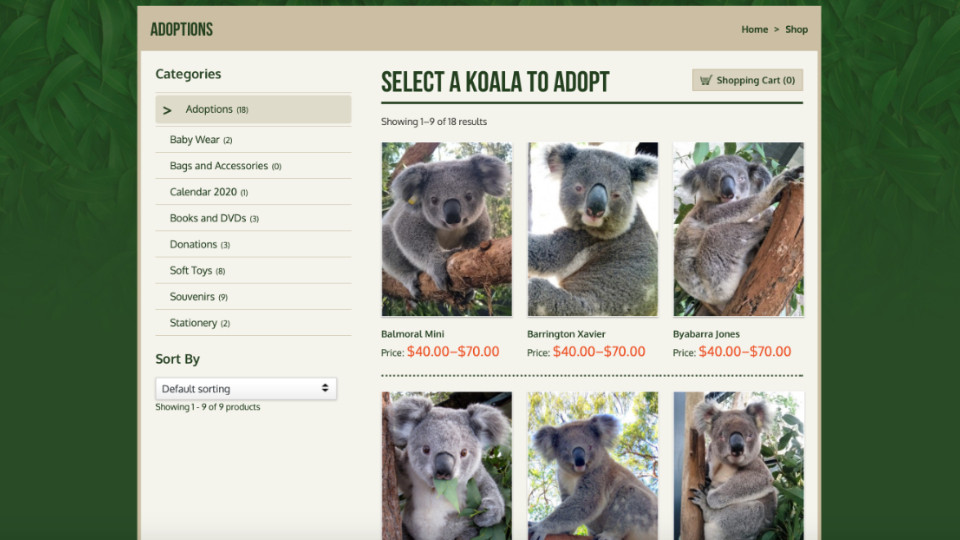Image resolution: width=960 pixels, height=540 pixels.
Task: Select the Soft Toys category
Action: coord(191,270)
